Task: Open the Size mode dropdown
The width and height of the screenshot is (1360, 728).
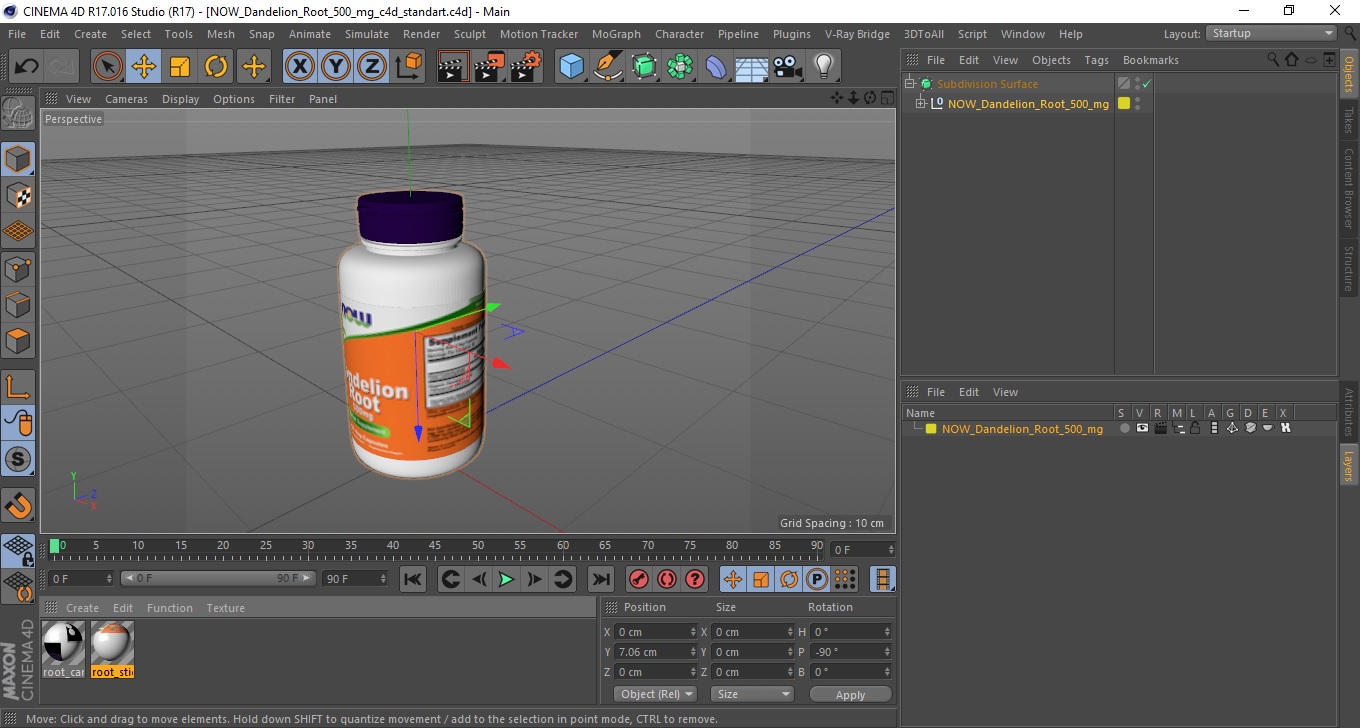Action: click(752, 694)
